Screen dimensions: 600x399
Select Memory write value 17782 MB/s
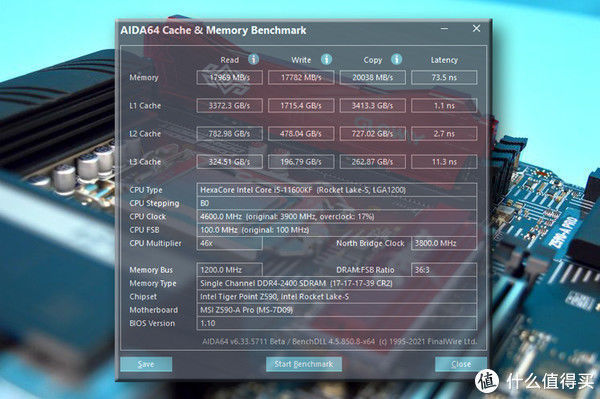pos(301,77)
